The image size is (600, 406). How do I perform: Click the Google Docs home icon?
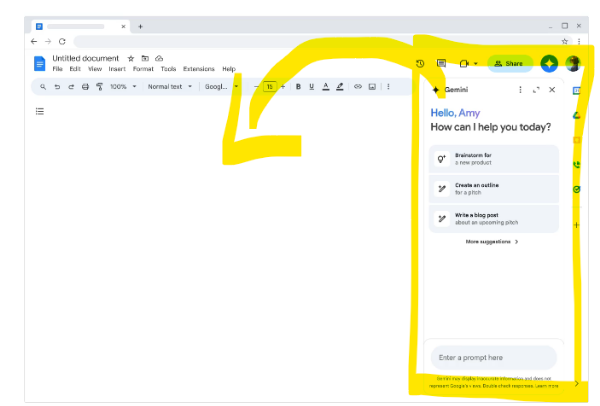[x=39, y=64]
